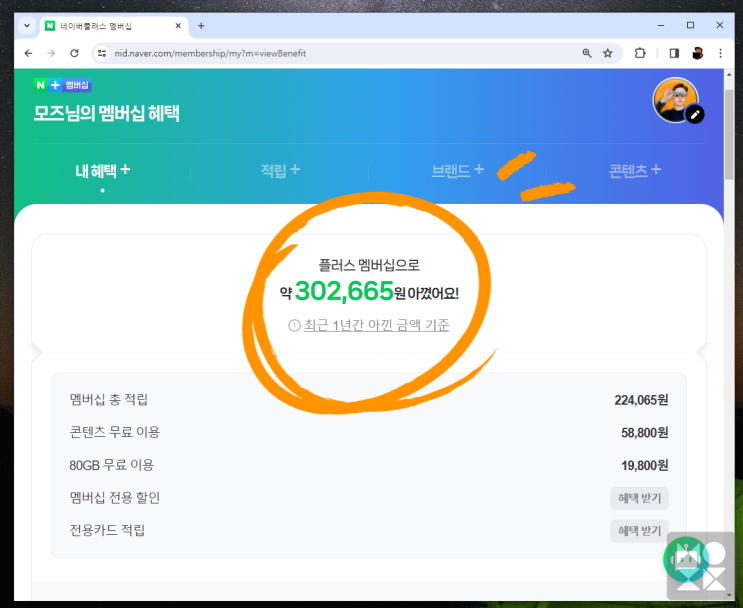
Task: Close the 네이버플러스 멤버십 tab
Action: click(x=178, y=26)
